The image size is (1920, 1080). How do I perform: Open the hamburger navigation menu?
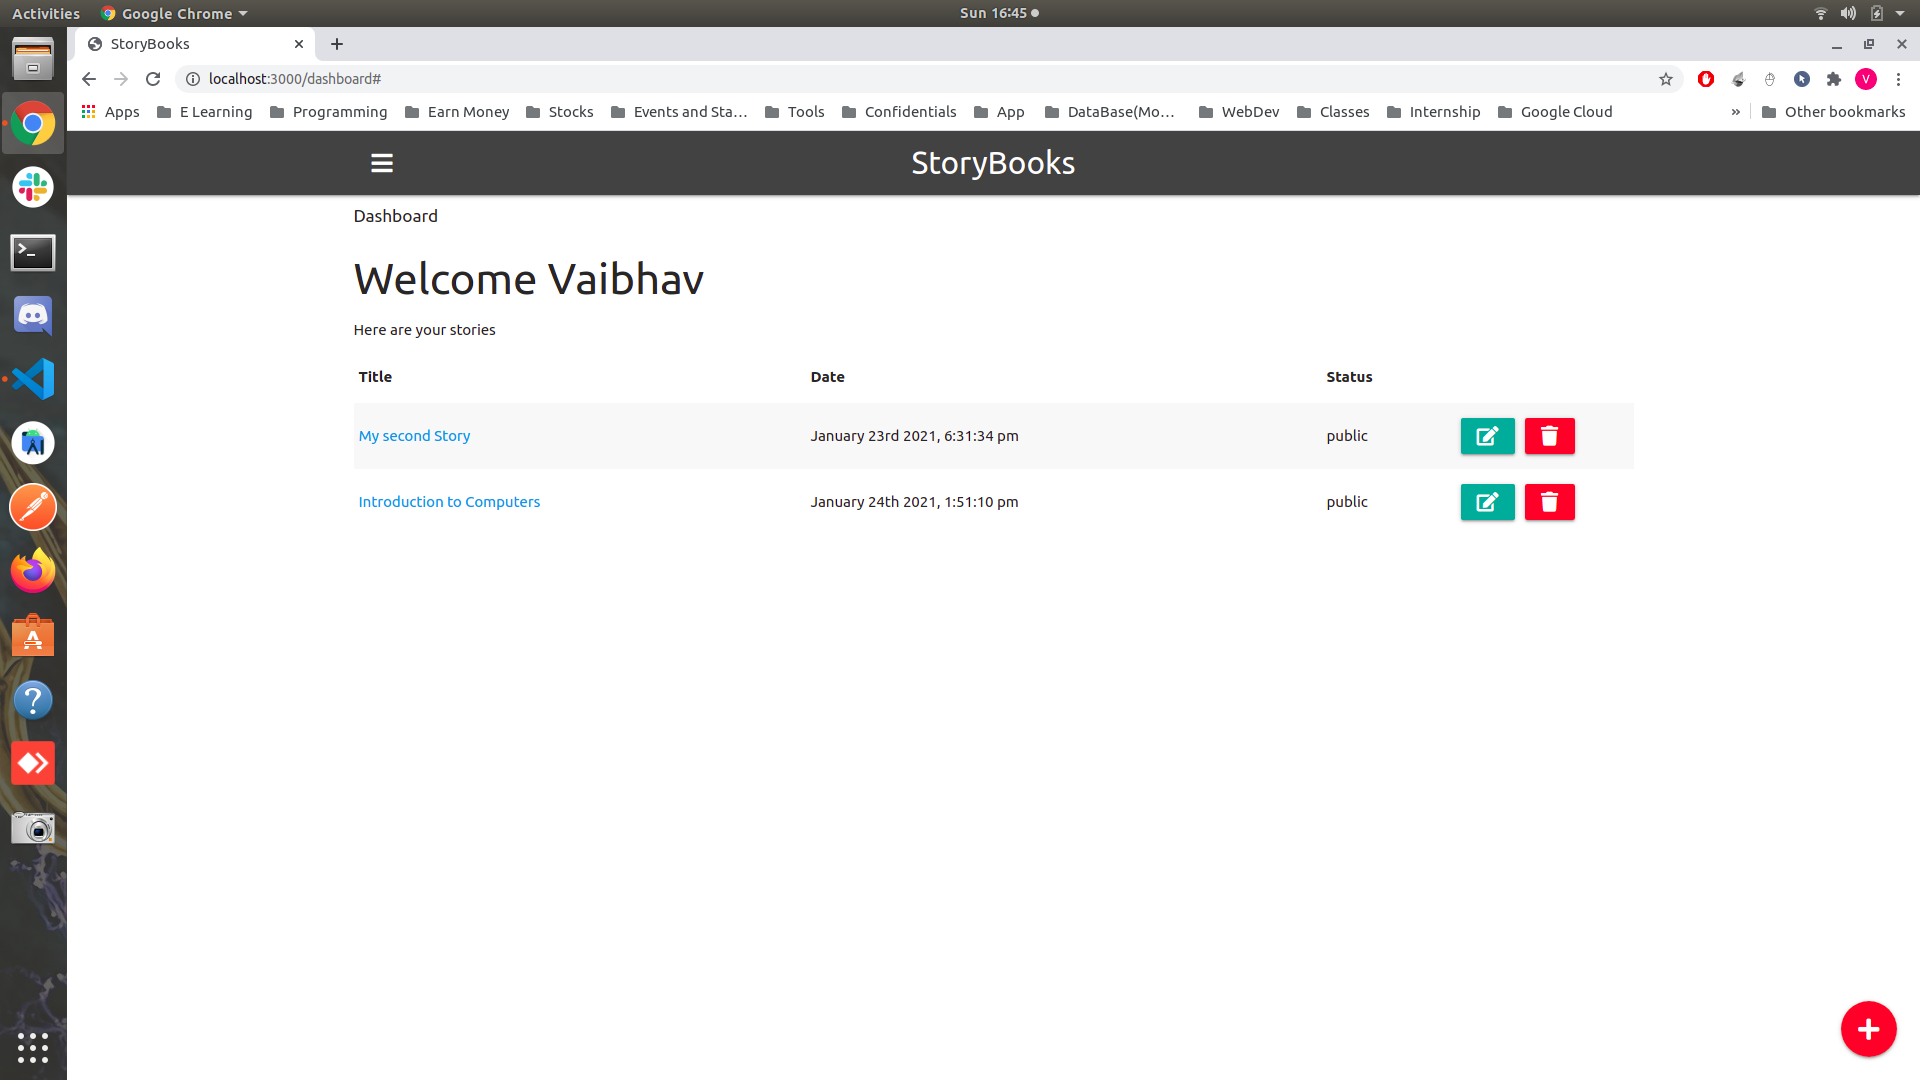coord(381,163)
